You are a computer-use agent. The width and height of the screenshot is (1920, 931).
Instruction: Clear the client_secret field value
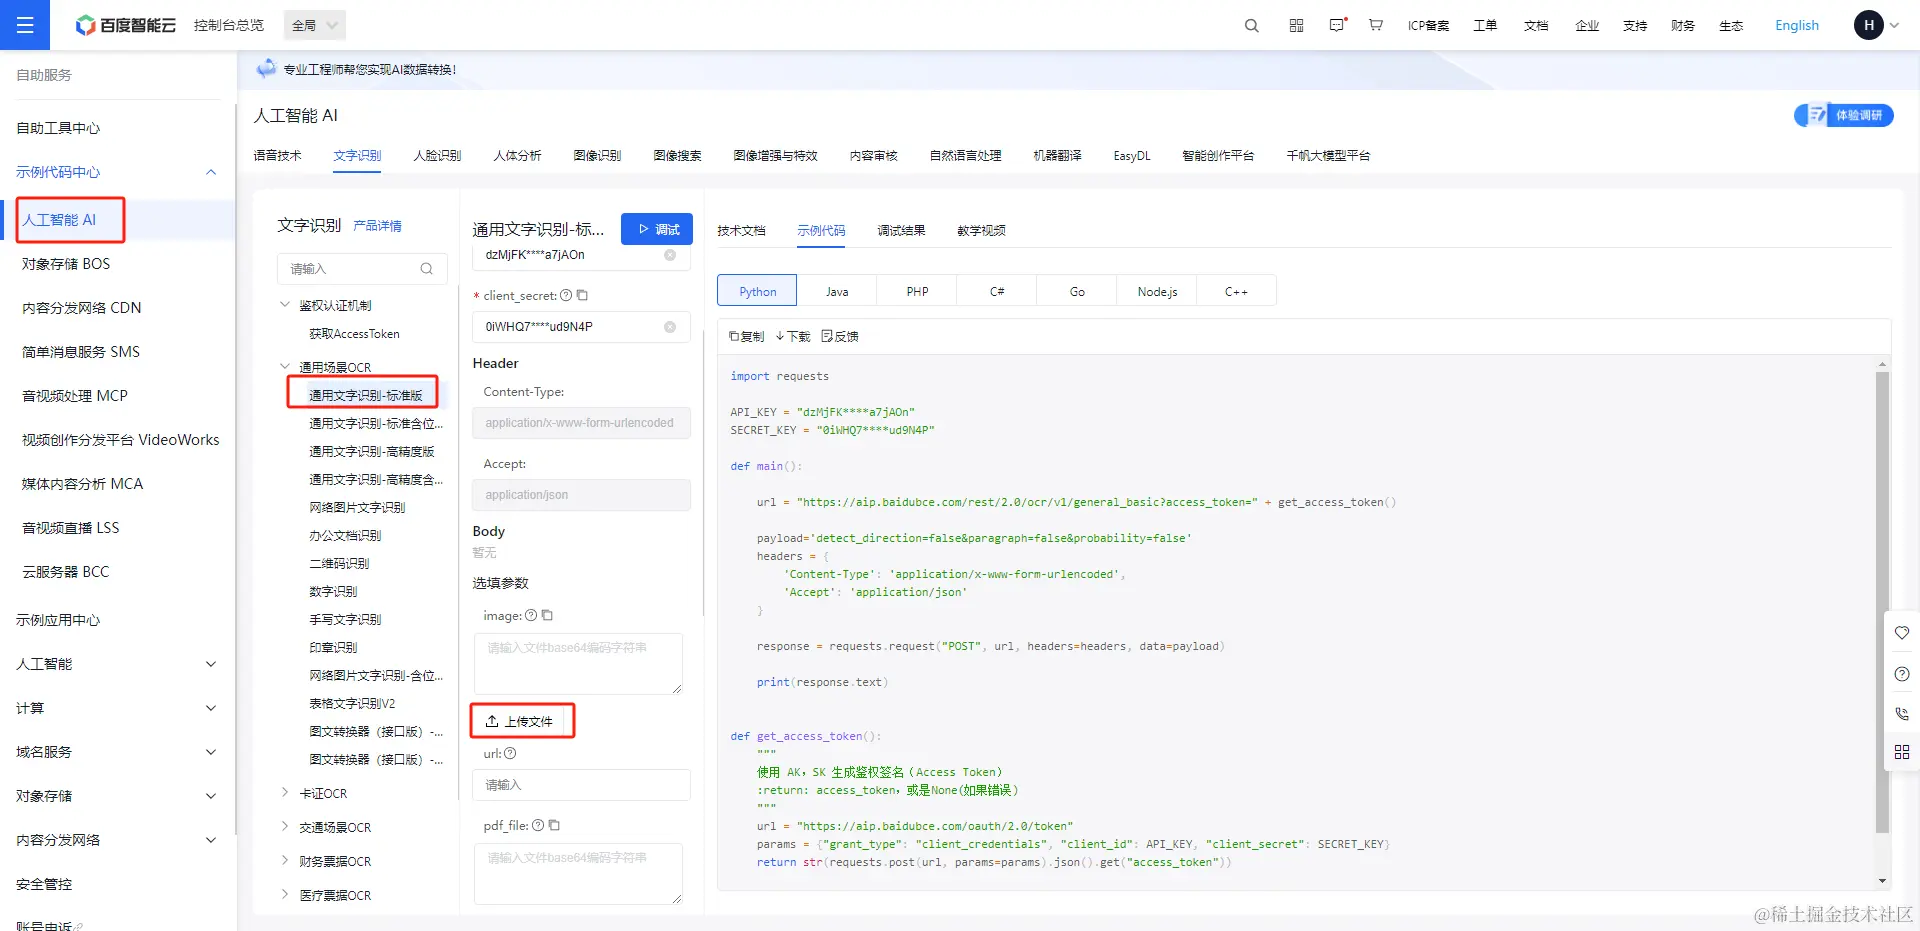click(x=670, y=327)
